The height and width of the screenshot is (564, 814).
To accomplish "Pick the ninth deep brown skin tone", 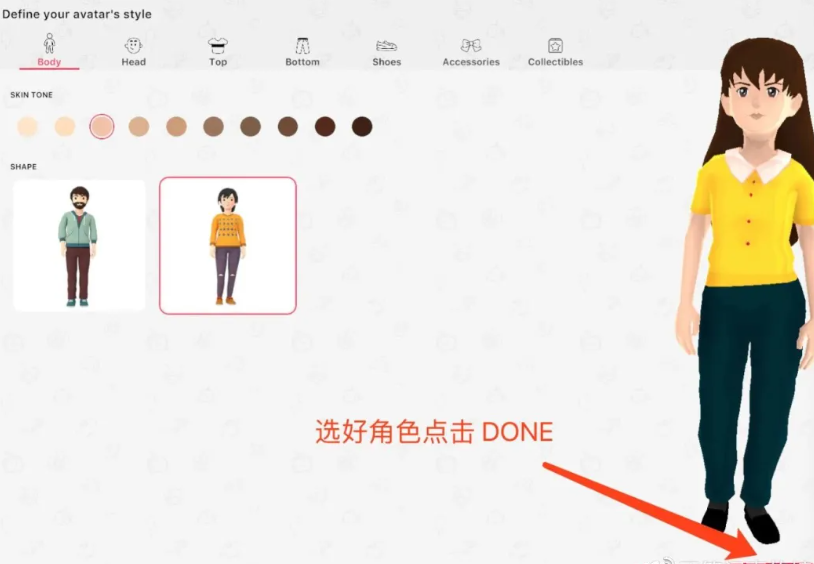I will coord(325,126).
